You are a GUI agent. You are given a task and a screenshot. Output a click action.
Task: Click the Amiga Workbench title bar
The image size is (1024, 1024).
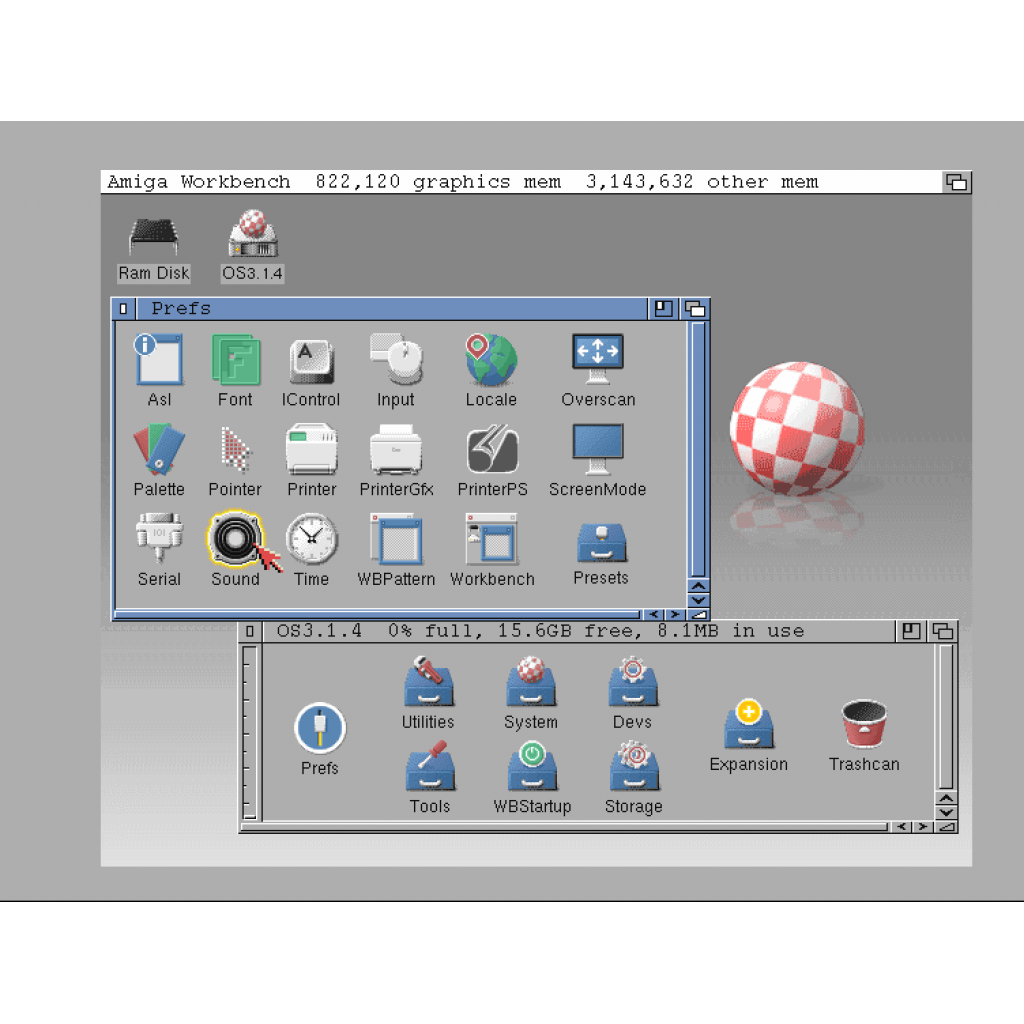(x=500, y=182)
